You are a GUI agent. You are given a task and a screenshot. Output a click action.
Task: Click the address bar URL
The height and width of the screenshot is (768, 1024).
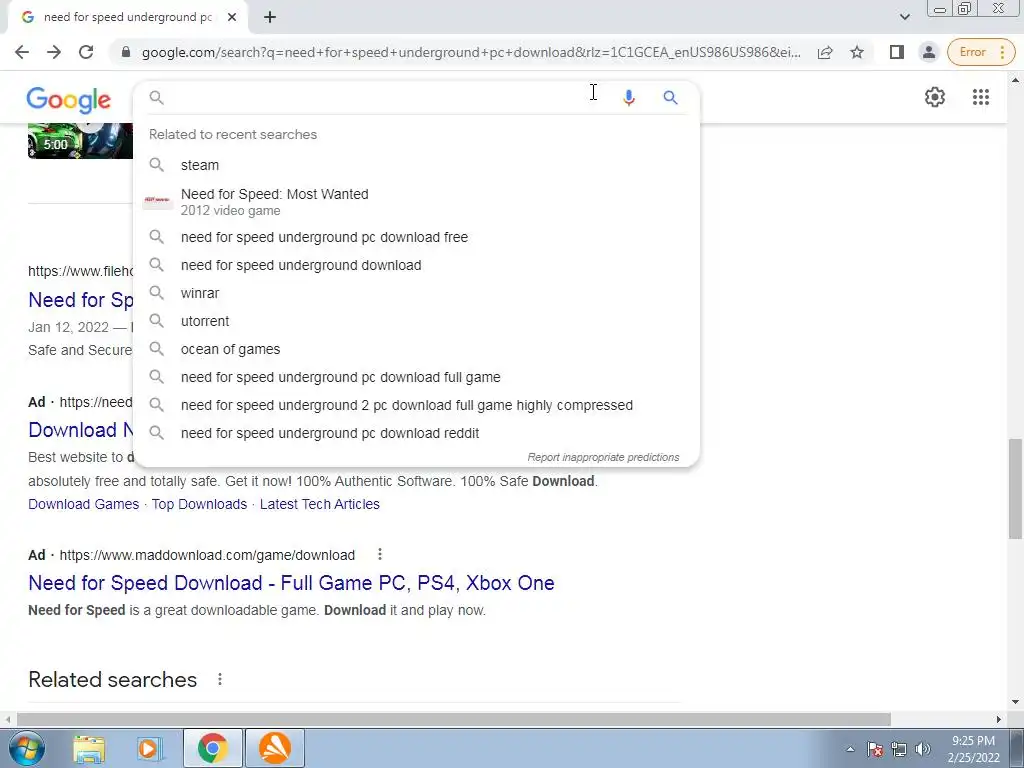pyautogui.click(x=471, y=52)
